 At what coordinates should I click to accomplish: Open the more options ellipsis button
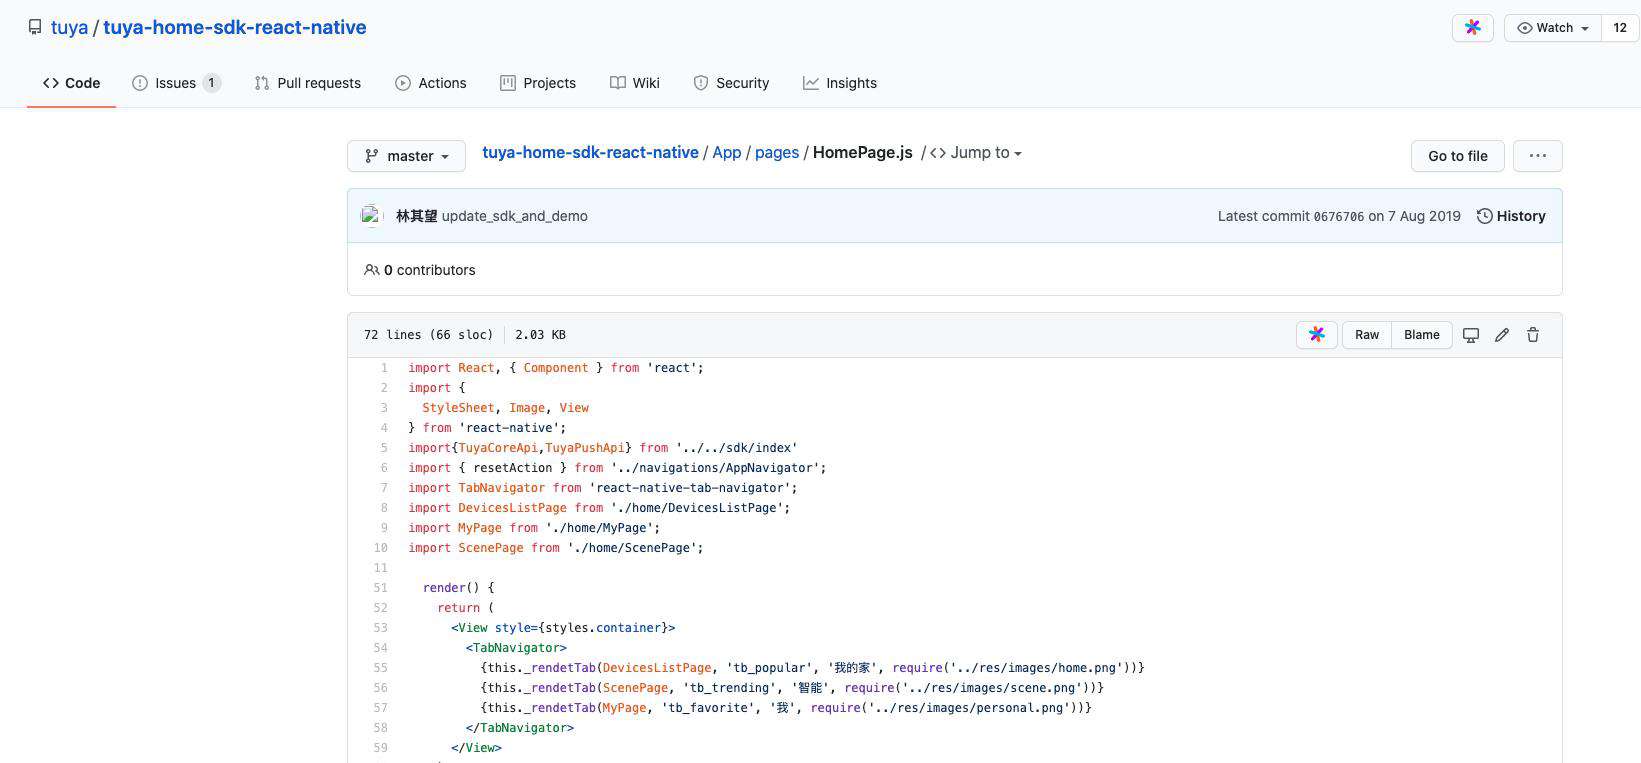click(x=1538, y=156)
